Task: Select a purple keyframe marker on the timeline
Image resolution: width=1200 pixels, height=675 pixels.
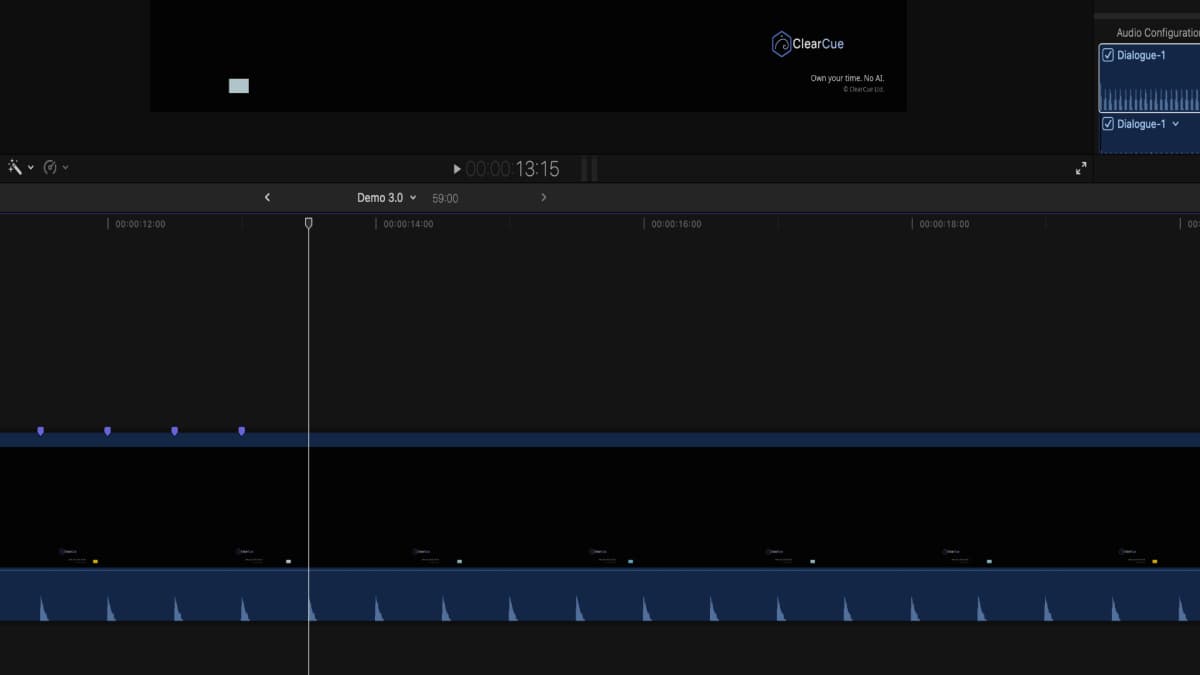Action: tap(107, 430)
